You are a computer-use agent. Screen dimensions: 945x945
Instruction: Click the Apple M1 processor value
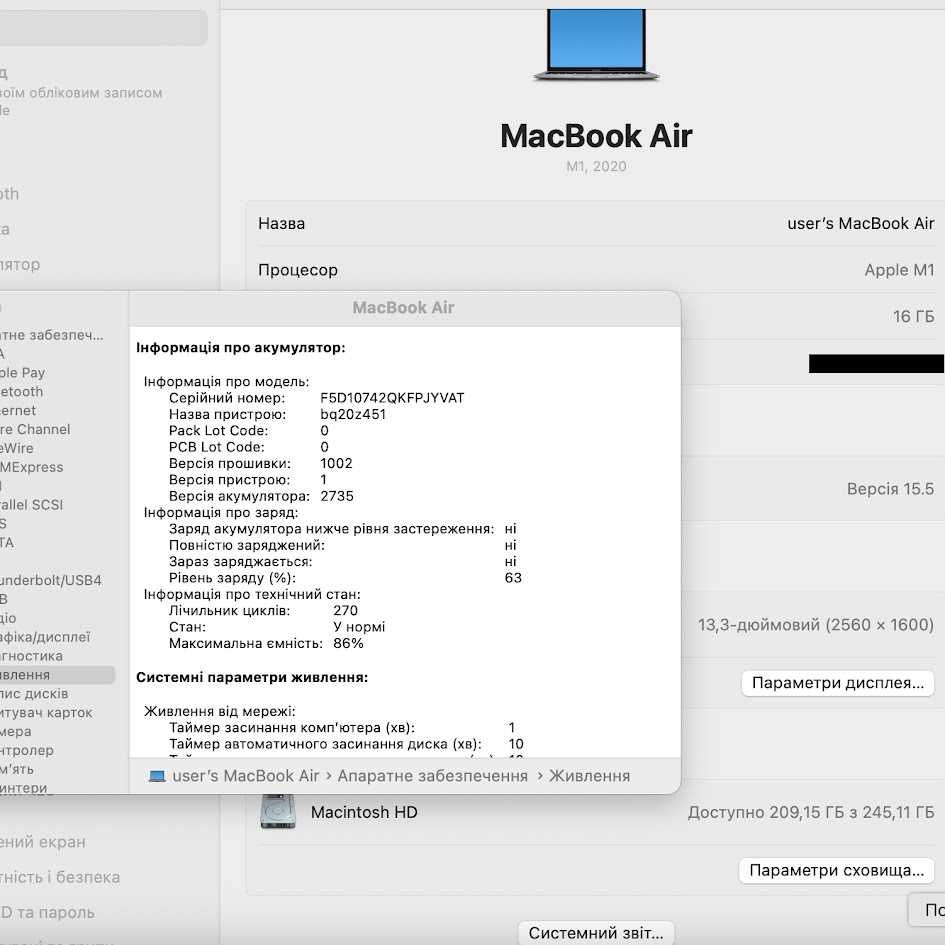tap(899, 270)
